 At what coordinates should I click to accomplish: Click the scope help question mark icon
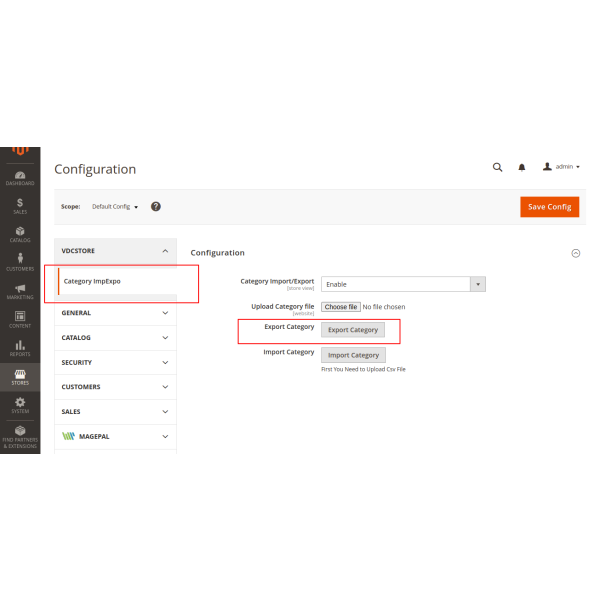pyautogui.click(x=156, y=206)
